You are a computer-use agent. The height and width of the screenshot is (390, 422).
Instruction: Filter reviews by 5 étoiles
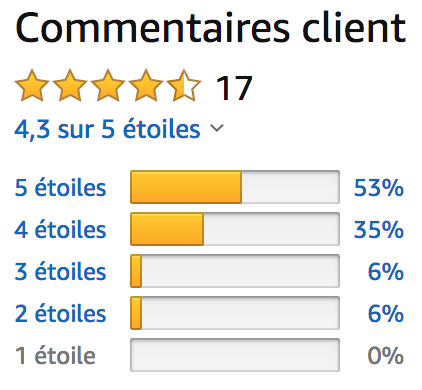[60, 187]
